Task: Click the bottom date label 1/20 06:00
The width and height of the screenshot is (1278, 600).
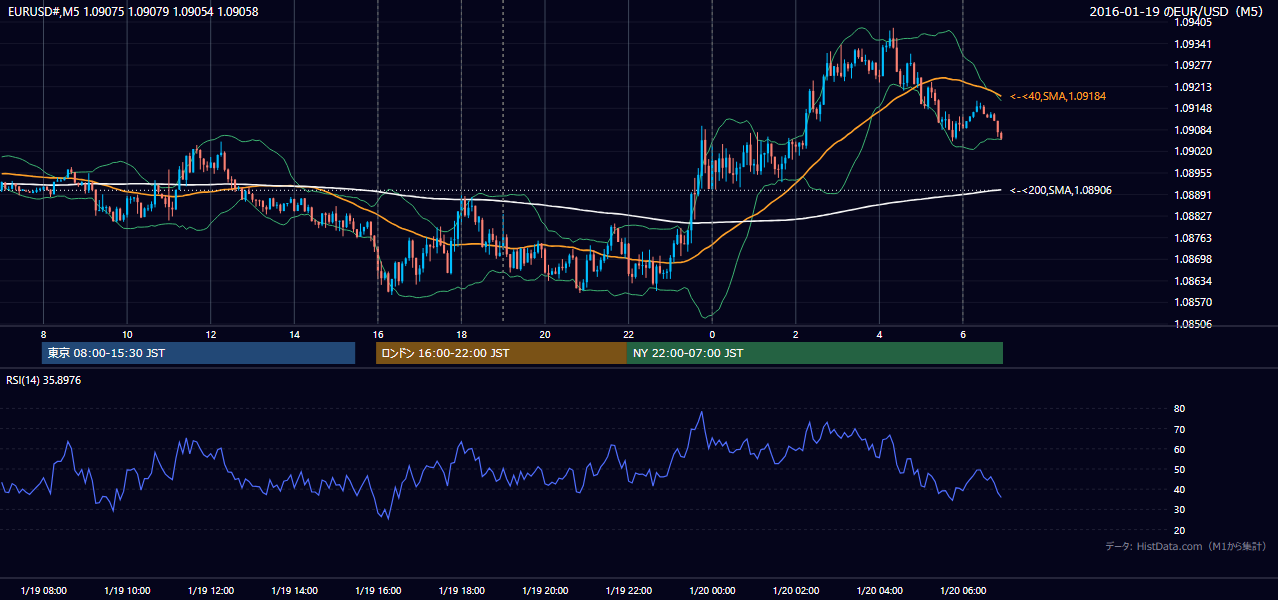Action: (x=963, y=591)
